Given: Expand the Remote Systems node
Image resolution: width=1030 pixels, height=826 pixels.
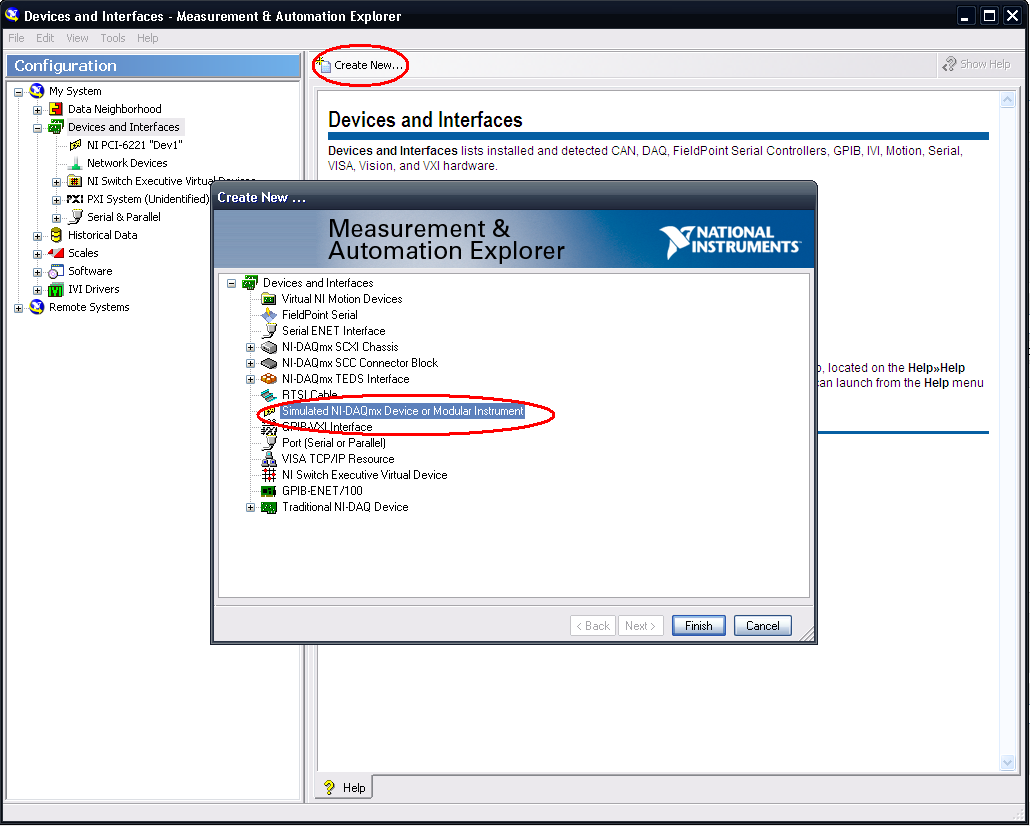Looking at the screenshot, I should (18, 308).
